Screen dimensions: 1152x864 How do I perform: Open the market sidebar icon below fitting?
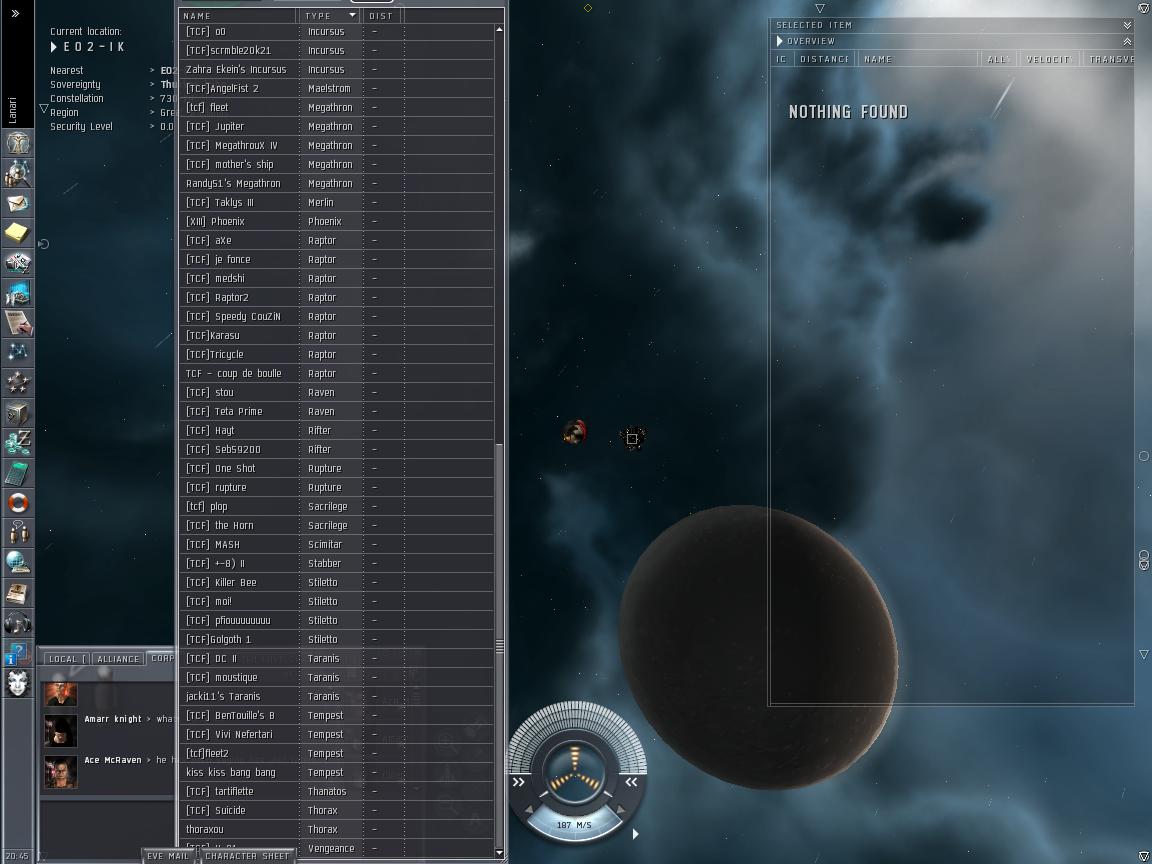[x=18, y=292]
